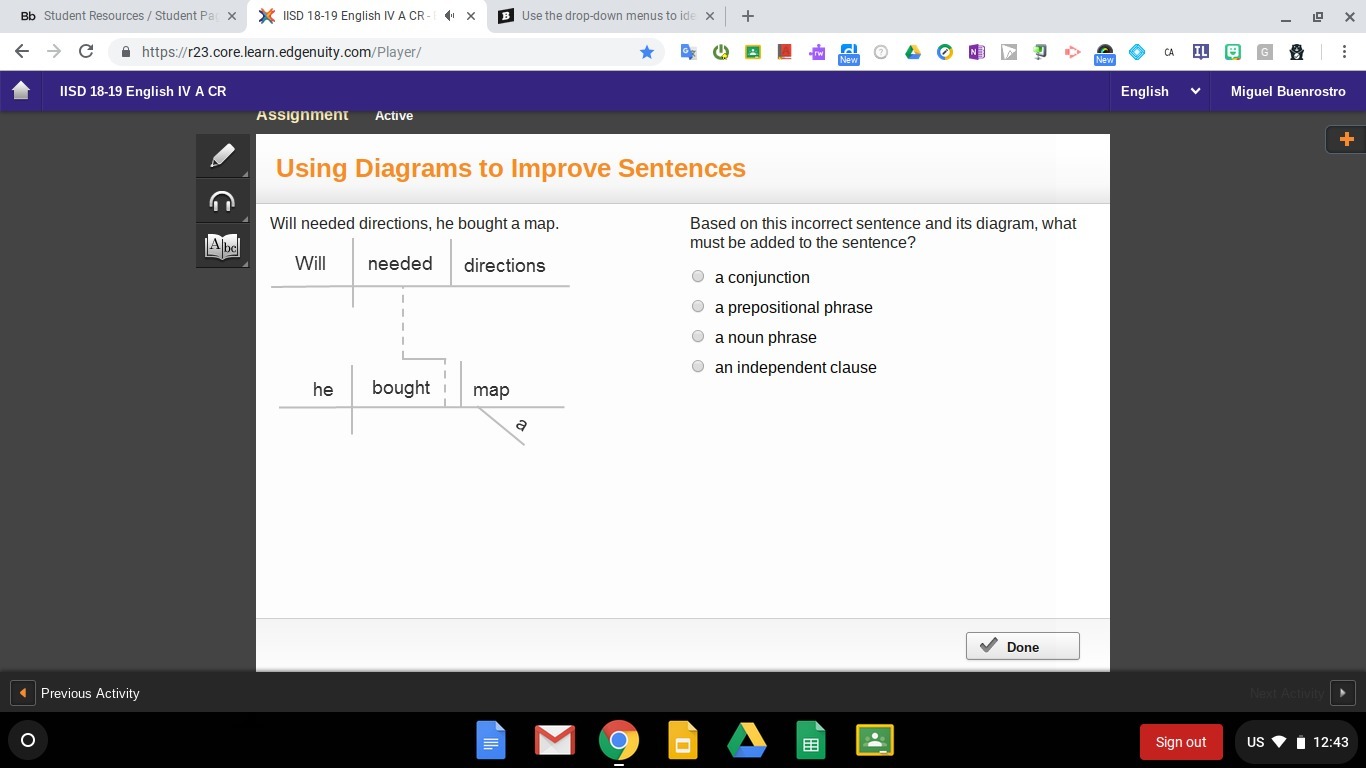Click the CA extension icon
Screen dimensions: 1366x768
tap(1169, 52)
